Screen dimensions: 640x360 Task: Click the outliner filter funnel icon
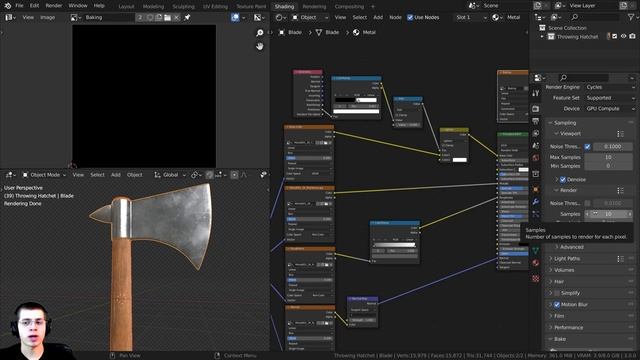pyautogui.click(x=631, y=17)
